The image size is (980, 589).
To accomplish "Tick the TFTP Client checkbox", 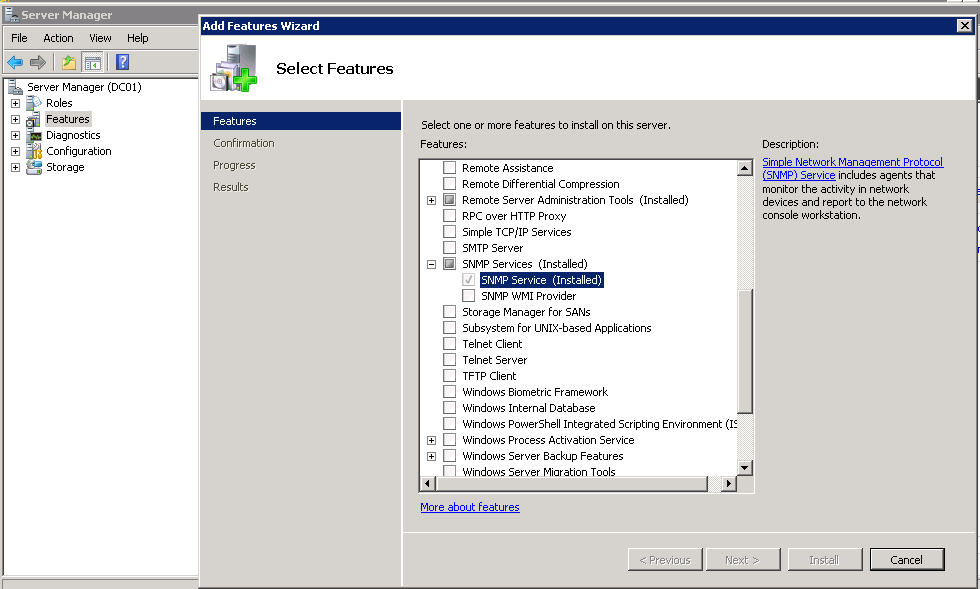I will (x=449, y=376).
